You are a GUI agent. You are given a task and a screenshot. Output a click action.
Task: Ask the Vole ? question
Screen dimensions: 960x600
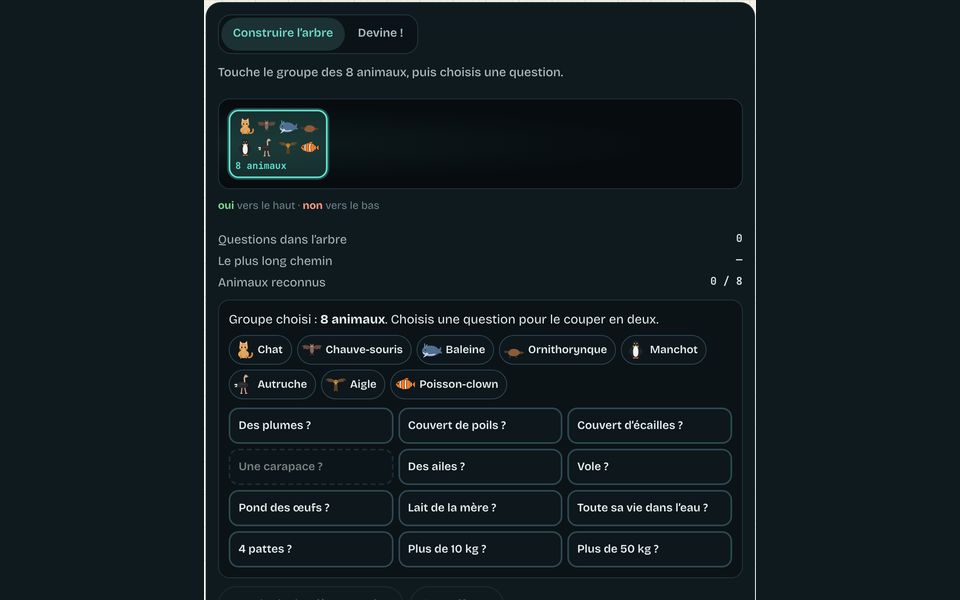[x=650, y=467]
